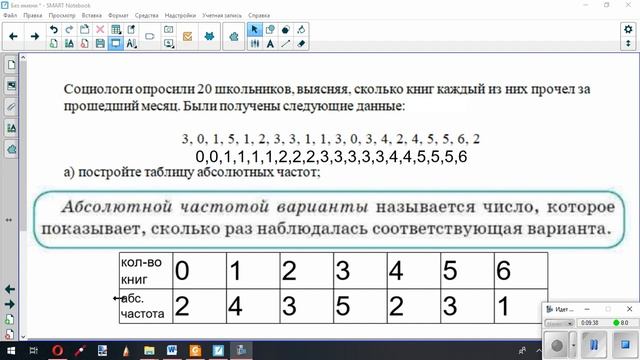Image resolution: width=640 pixels, height=360 pixels.
Task: Open the Page Sorter sidebar tab
Action: (x=11, y=64)
